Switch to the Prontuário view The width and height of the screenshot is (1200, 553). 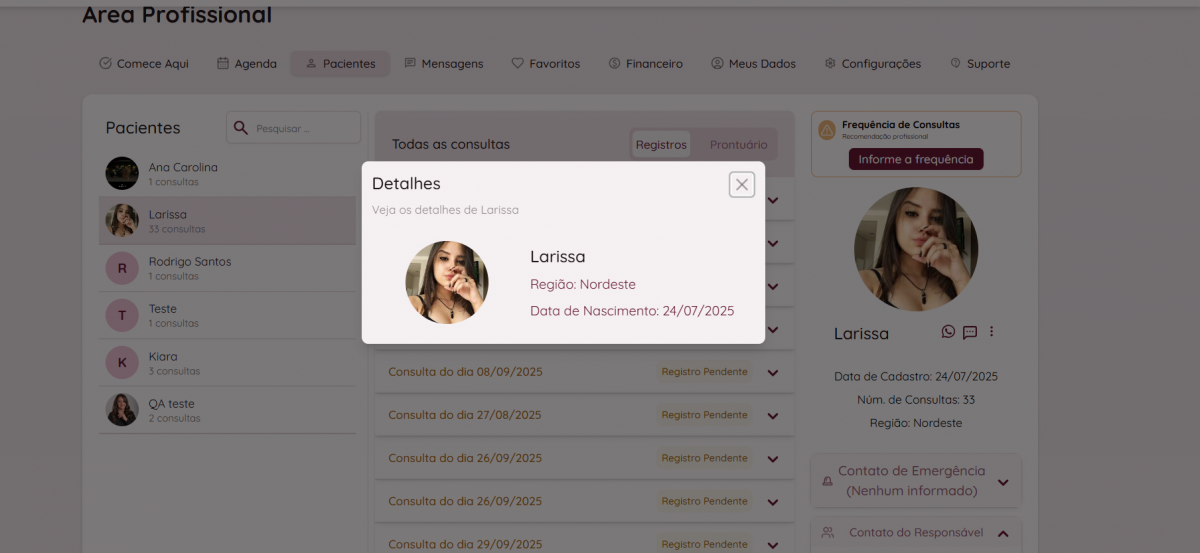click(x=738, y=144)
